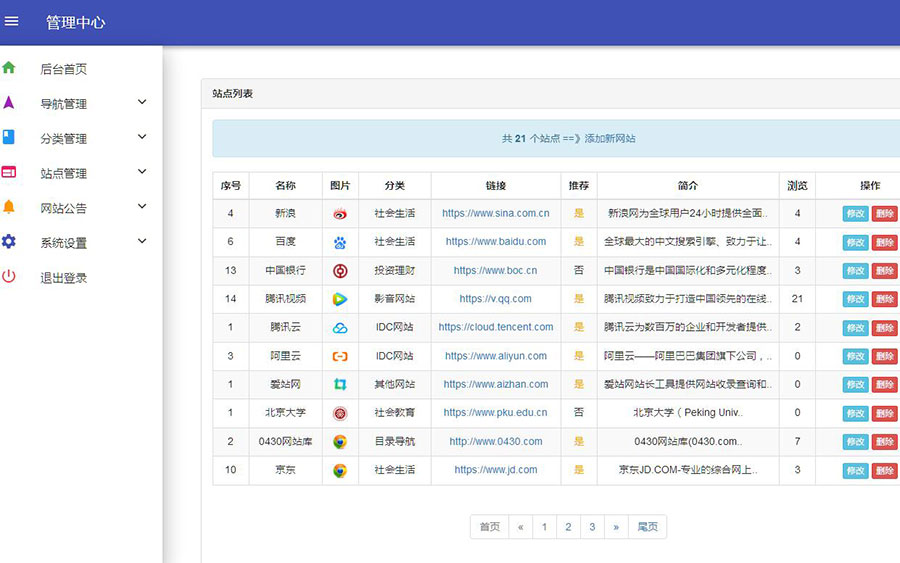The width and height of the screenshot is (900, 563).
Task: Click the purple navigation management icon
Action: (9, 102)
